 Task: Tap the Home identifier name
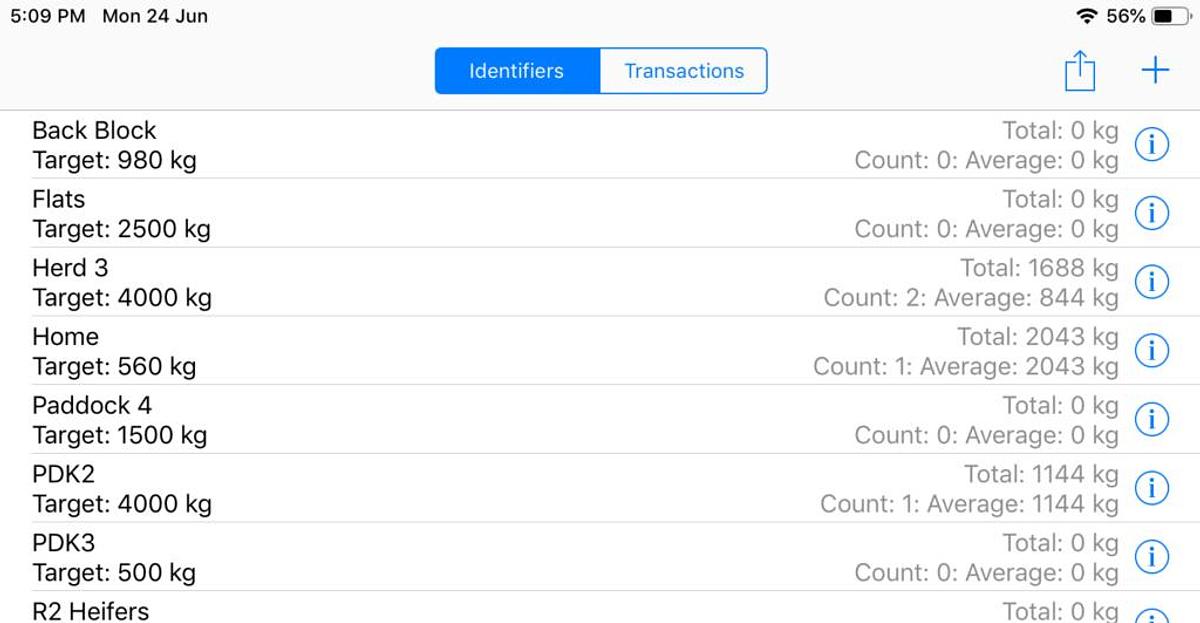[66, 337]
